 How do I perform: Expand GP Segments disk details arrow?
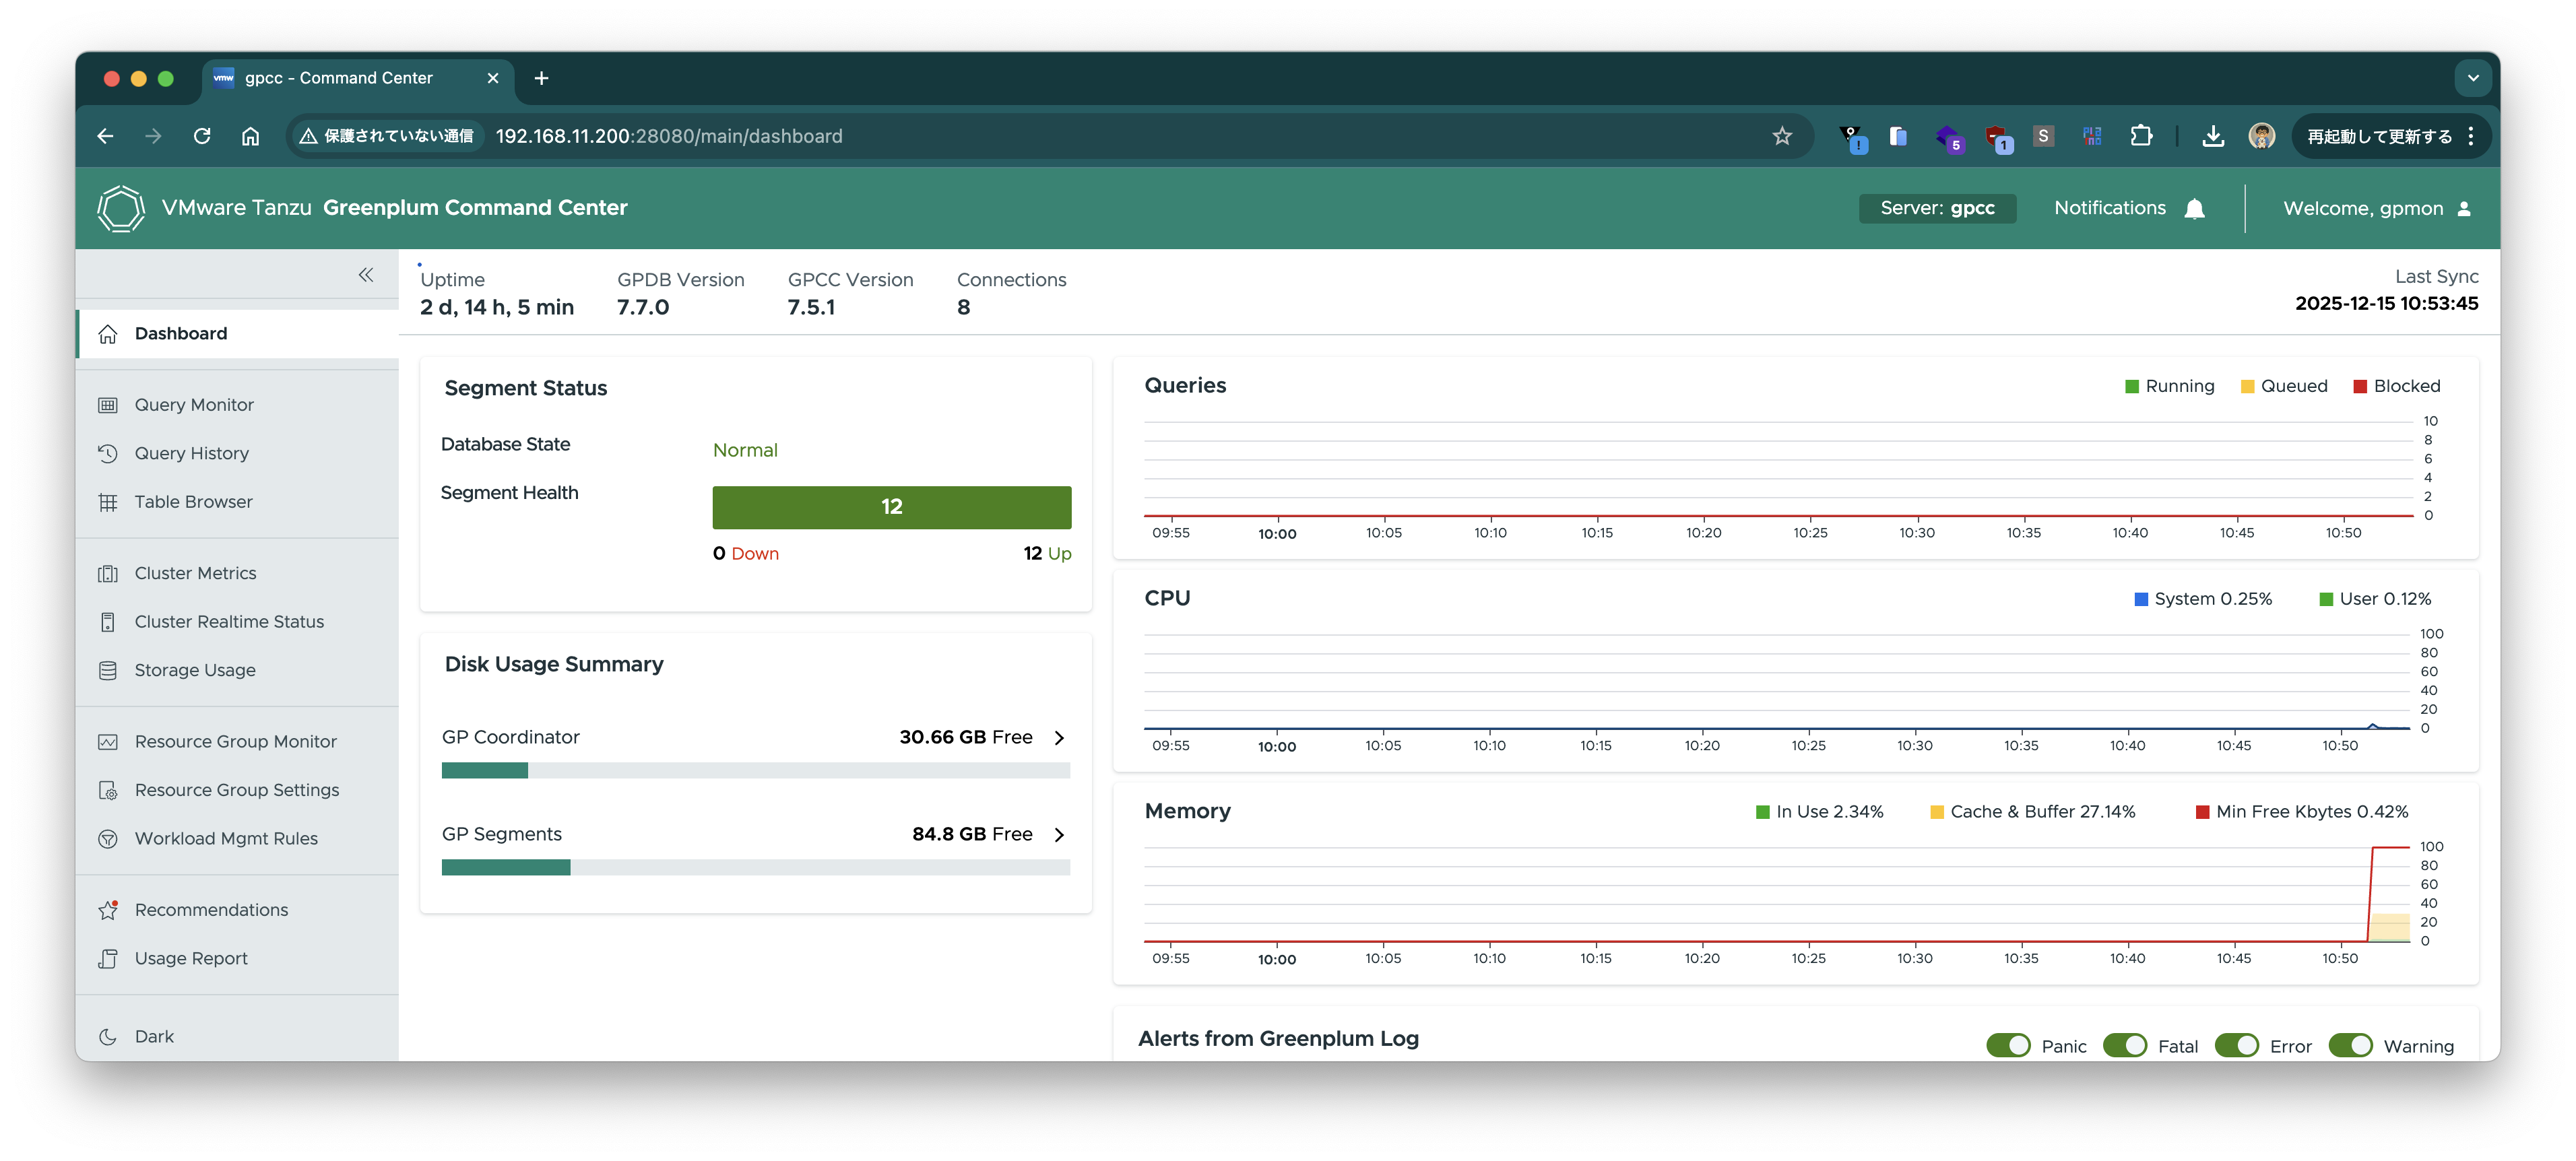pos(1059,835)
